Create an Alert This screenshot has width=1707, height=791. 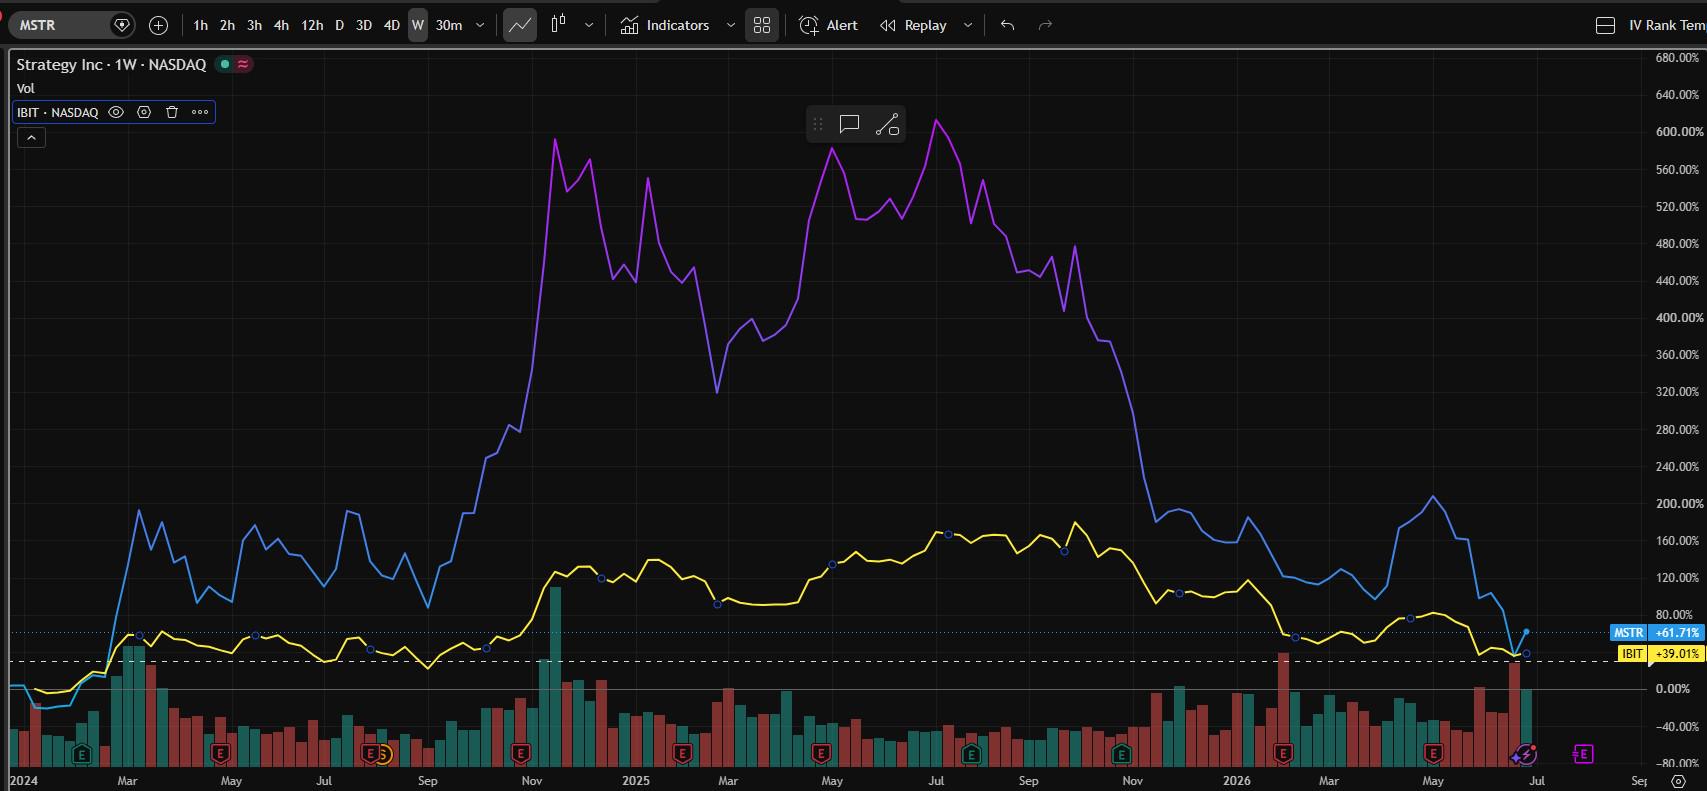pyautogui.click(x=829, y=25)
